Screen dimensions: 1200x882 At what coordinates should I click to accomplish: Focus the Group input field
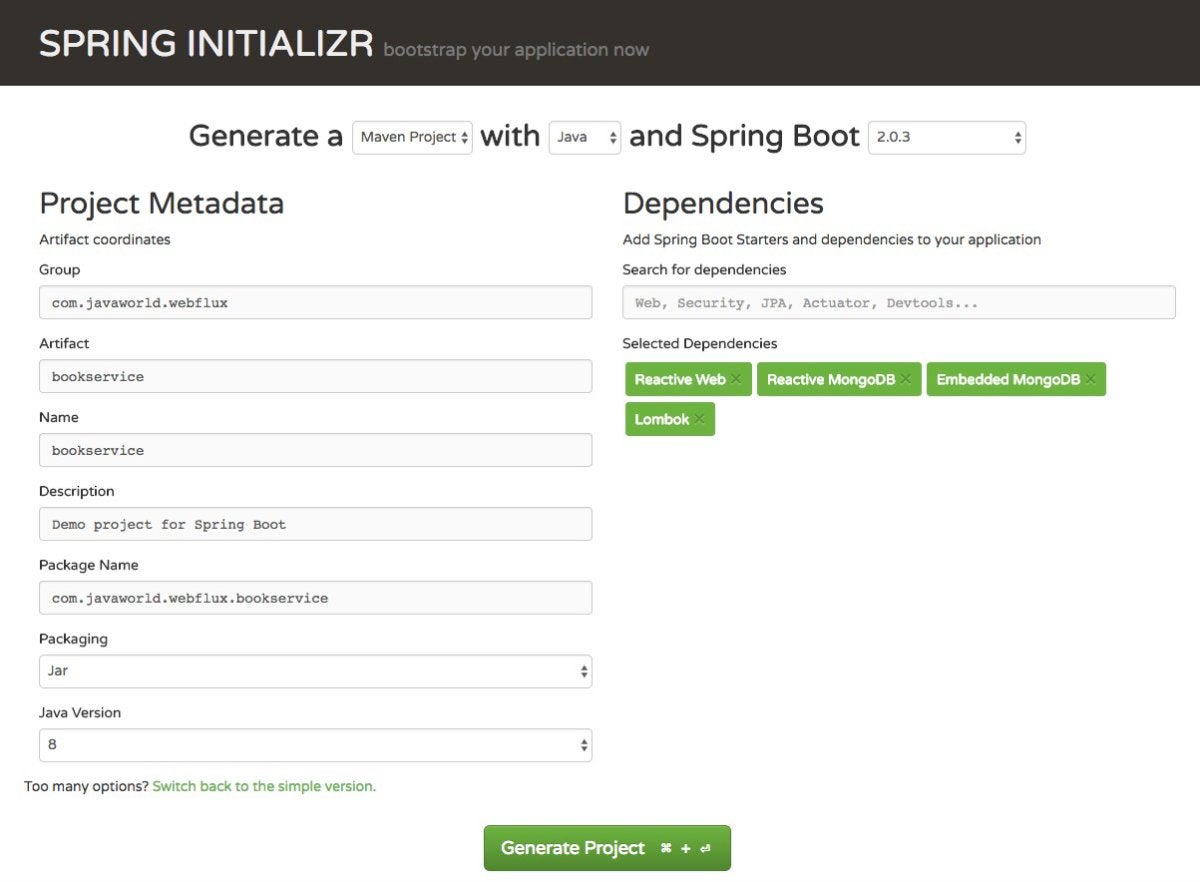click(x=315, y=302)
